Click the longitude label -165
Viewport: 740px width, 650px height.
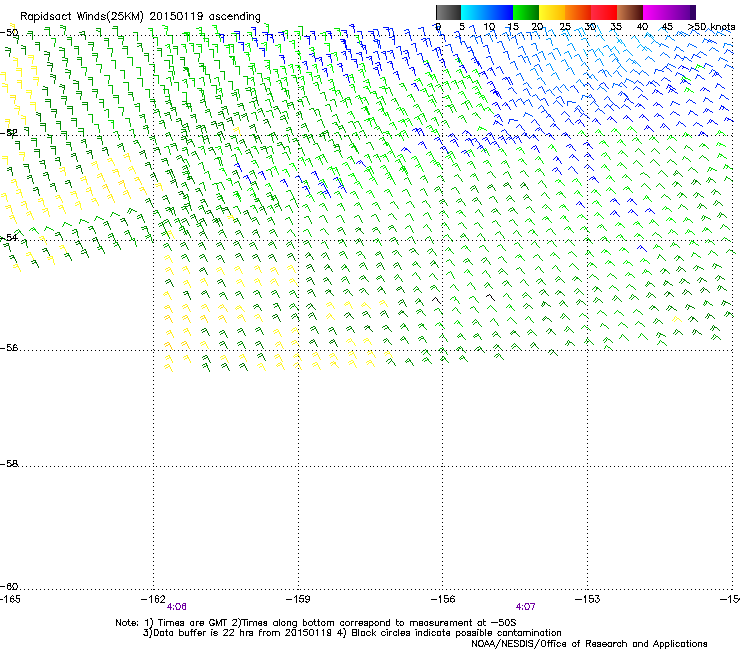[10, 599]
